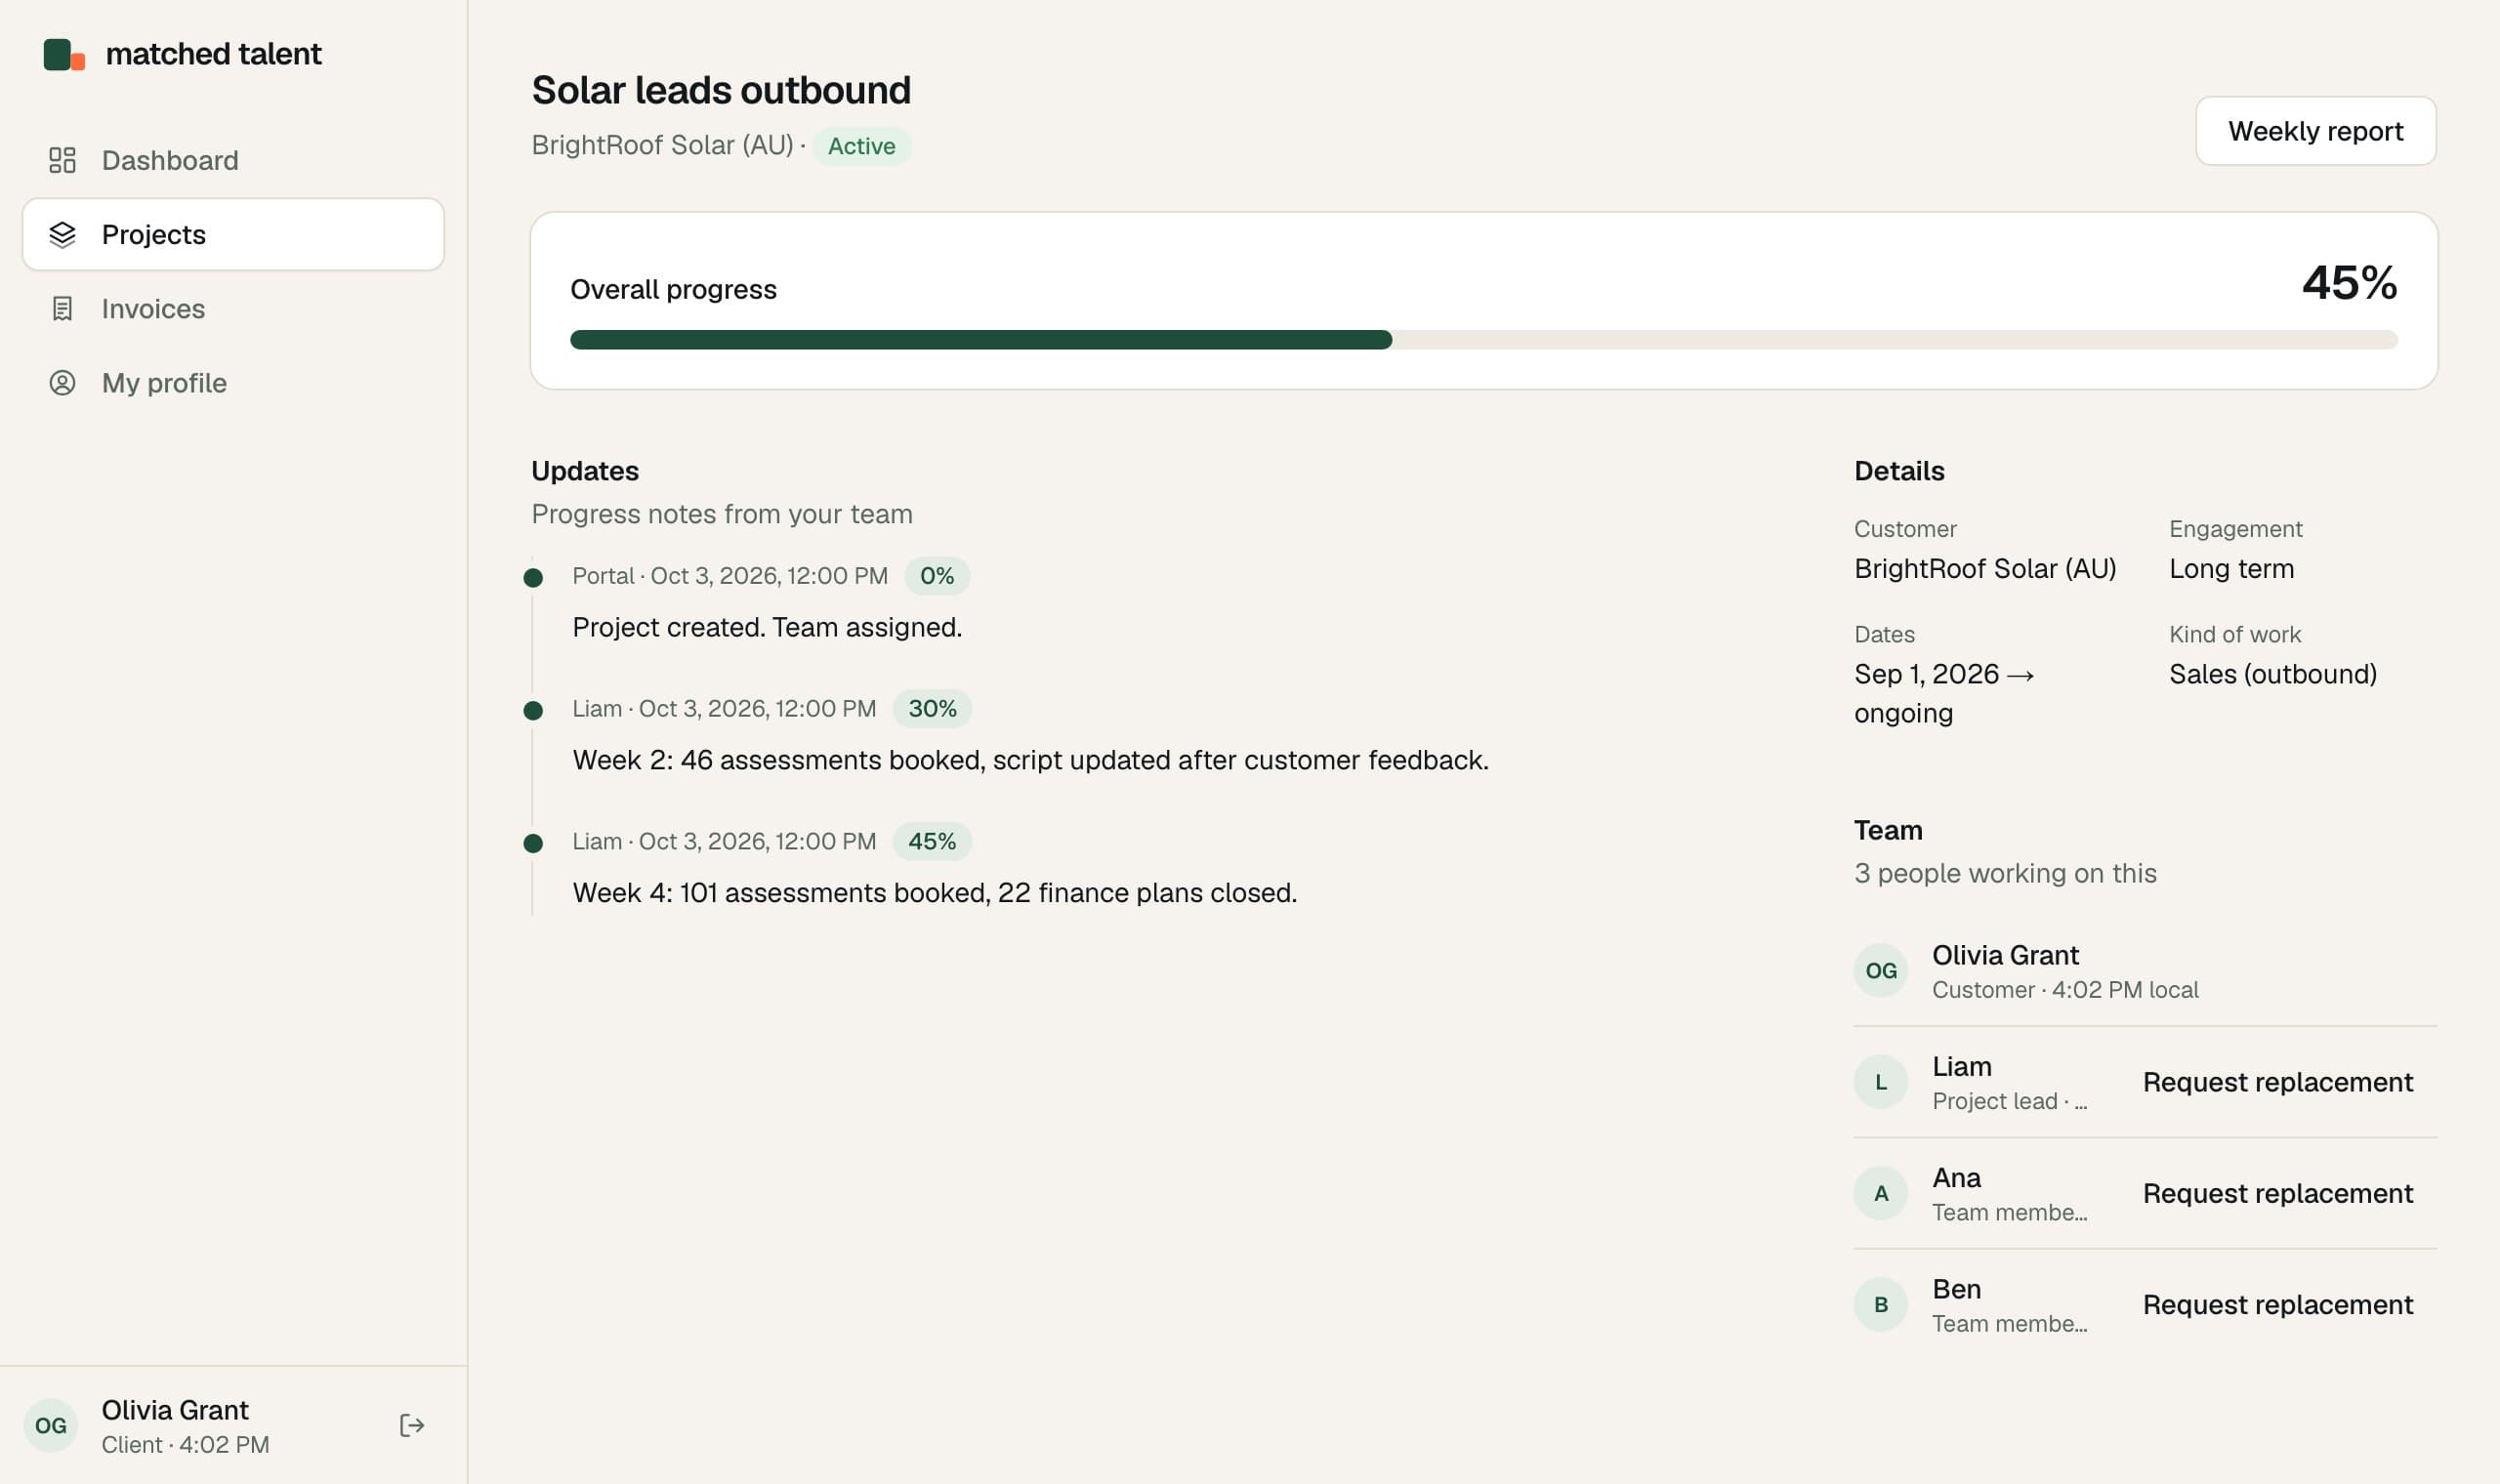This screenshot has width=2500, height=1484.
Task: Click Ana's A avatar
Action: [x=1880, y=1193]
